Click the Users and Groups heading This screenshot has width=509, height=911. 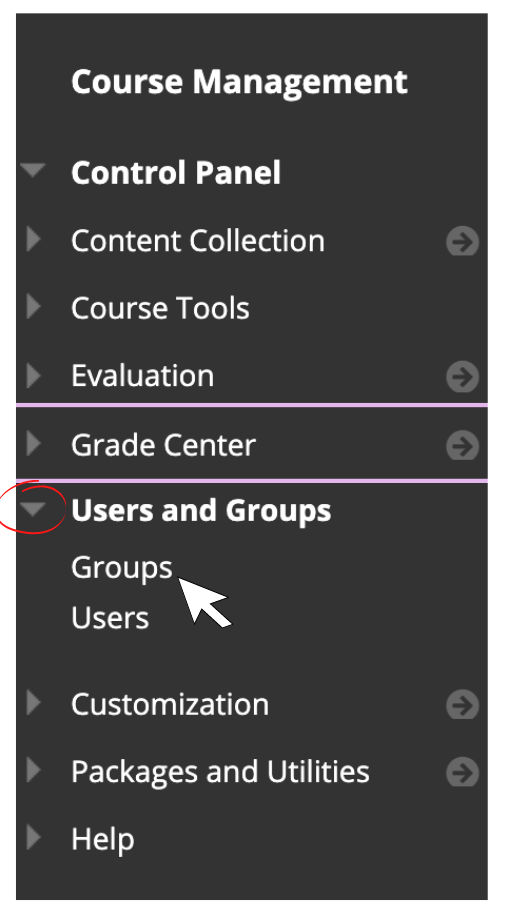point(201,511)
